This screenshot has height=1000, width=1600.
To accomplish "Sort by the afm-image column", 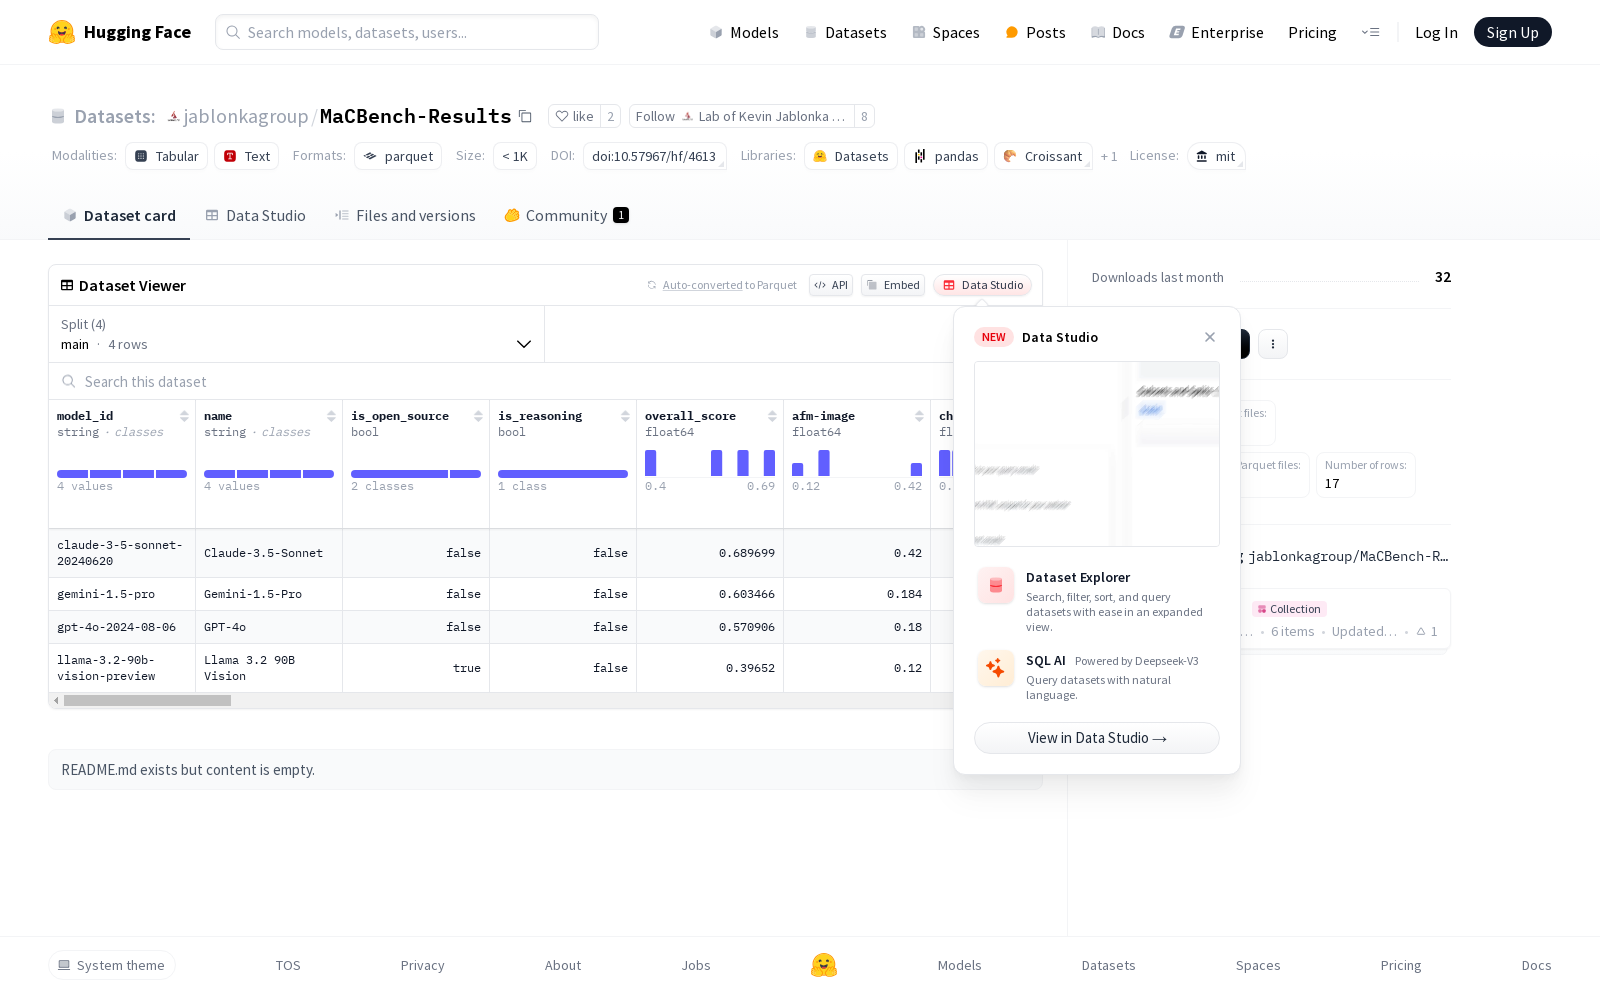I will [919, 416].
